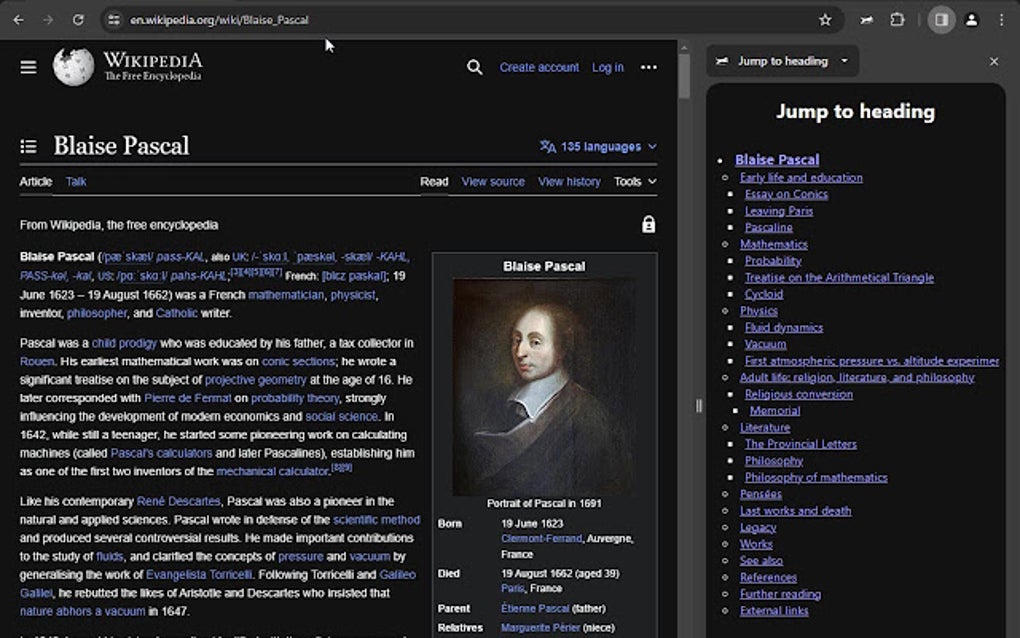The height and width of the screenshot is (638, 1020).
Task: Click the browser bookmark star icon
Action: point(824,19)
